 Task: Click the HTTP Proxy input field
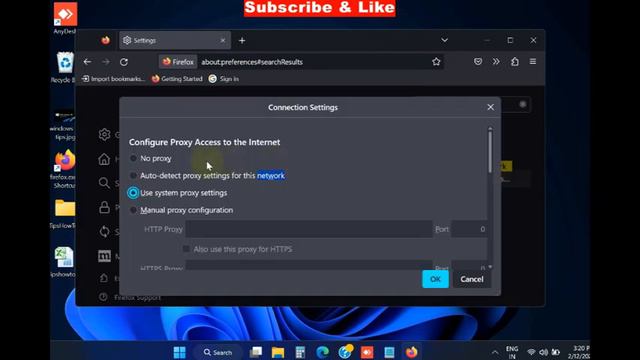tap(309, 229)
